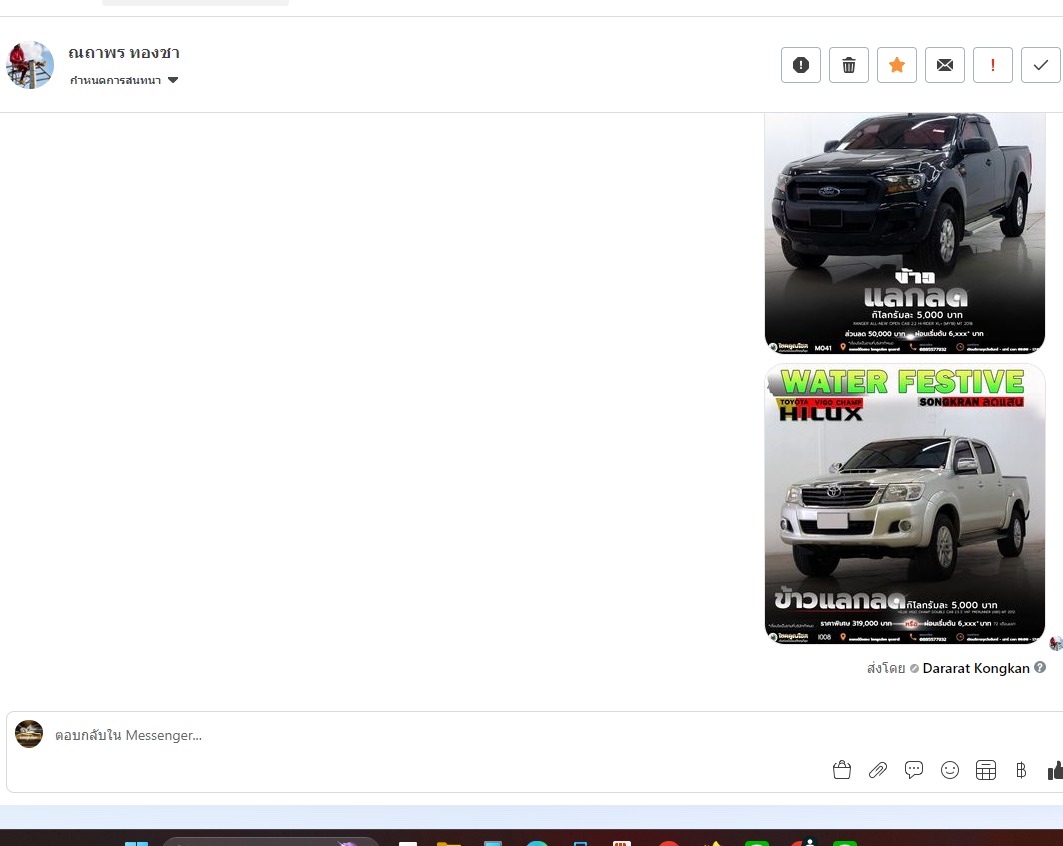
Task: Expand the กำหนดการสนทนา dropdown arrow
Action: [x=173, y=80]
